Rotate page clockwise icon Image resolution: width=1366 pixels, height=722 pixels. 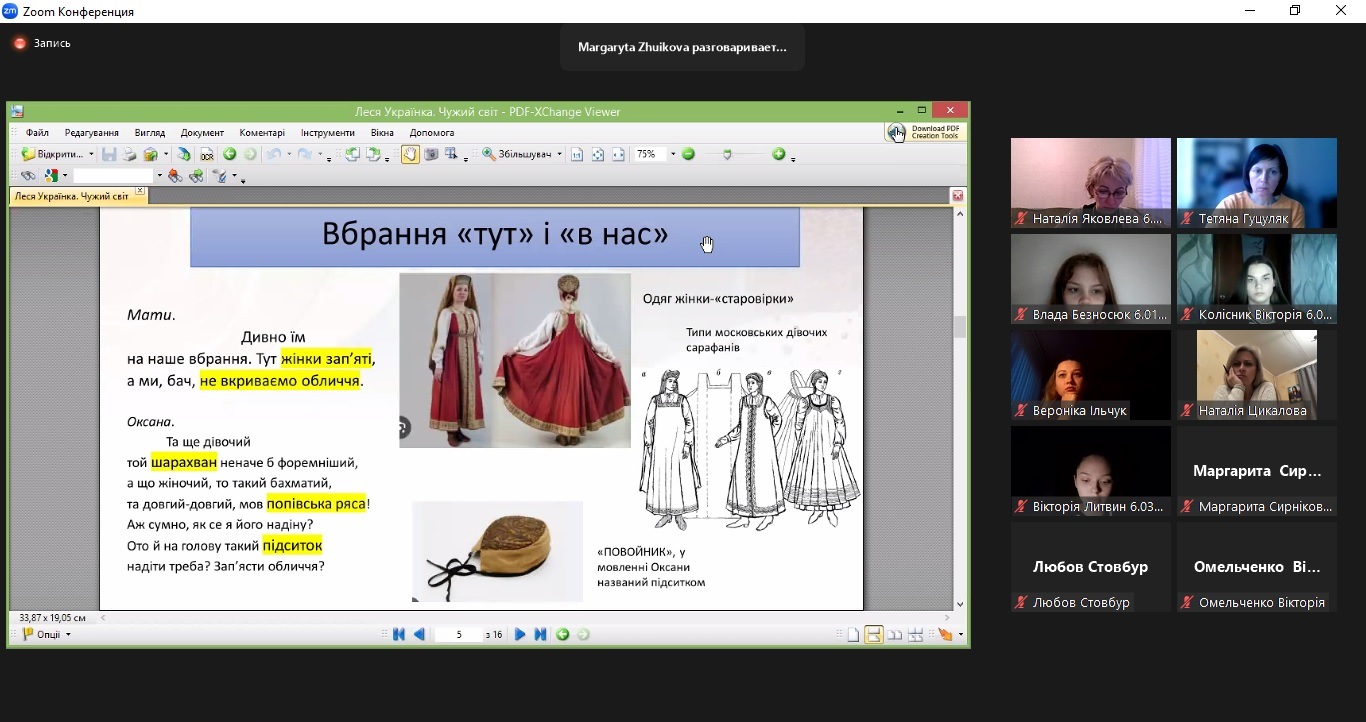pyautogui.click(x=373, y=154)
